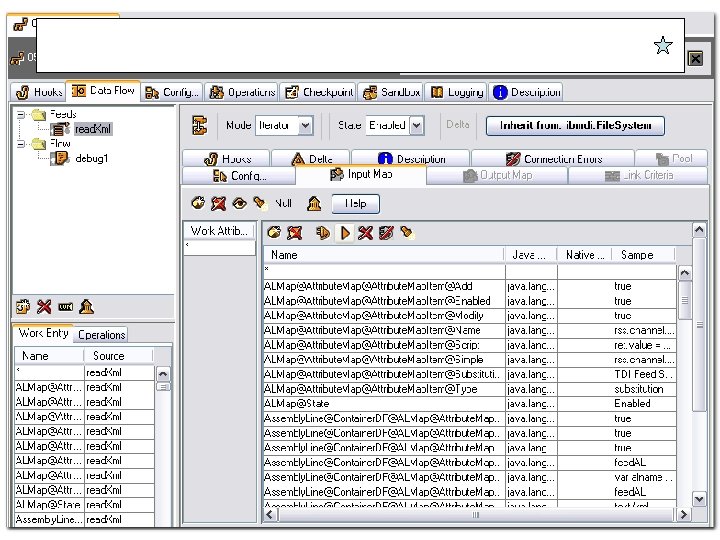The width and height of the screenshot is (720, 540).
Task: Click the Native... column header
Action: pyautogui.click(x=585, y=255)
